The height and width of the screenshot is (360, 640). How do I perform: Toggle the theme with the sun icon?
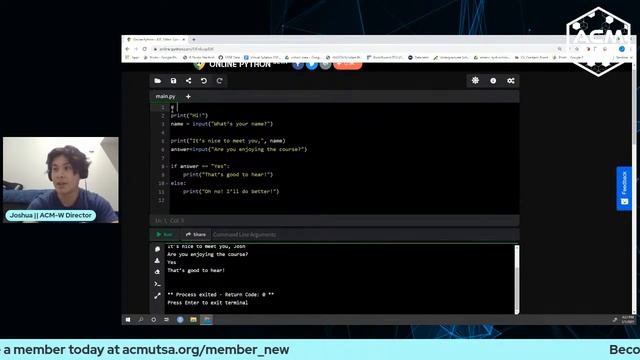476,81
